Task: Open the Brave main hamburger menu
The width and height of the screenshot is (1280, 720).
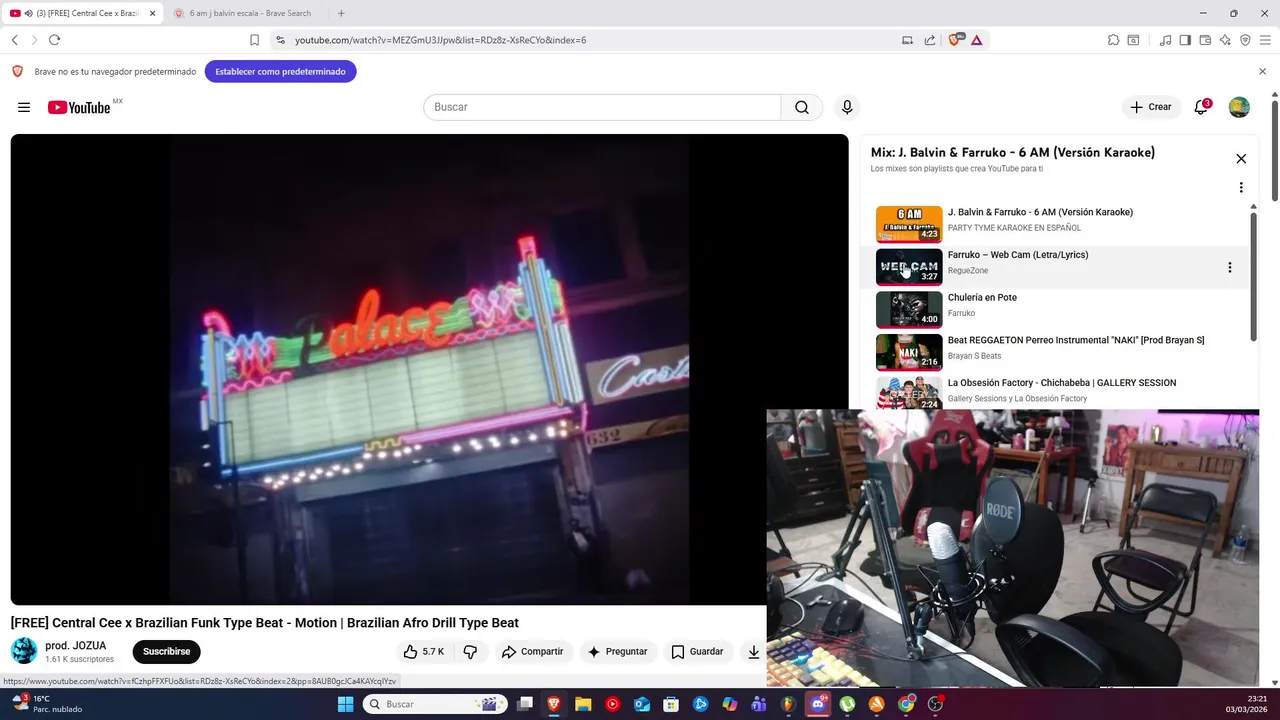Action: (1265, 40)
